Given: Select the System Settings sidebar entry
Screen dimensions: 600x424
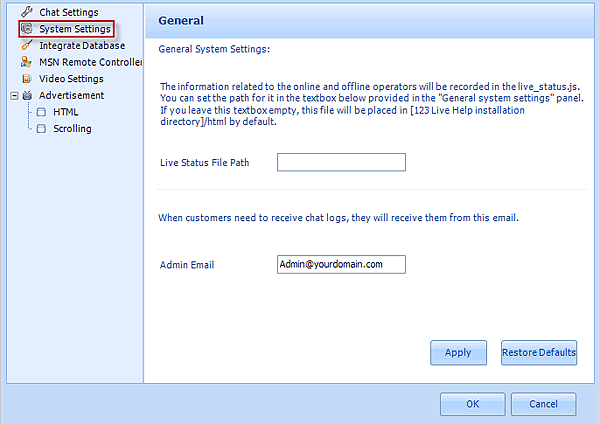Looking at the screenshot, I should click(74, 29).
